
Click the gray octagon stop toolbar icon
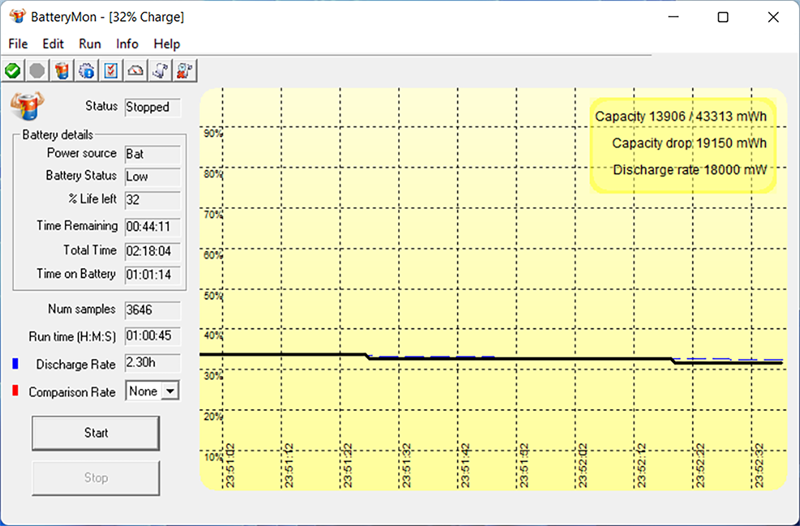pos(37,70)
